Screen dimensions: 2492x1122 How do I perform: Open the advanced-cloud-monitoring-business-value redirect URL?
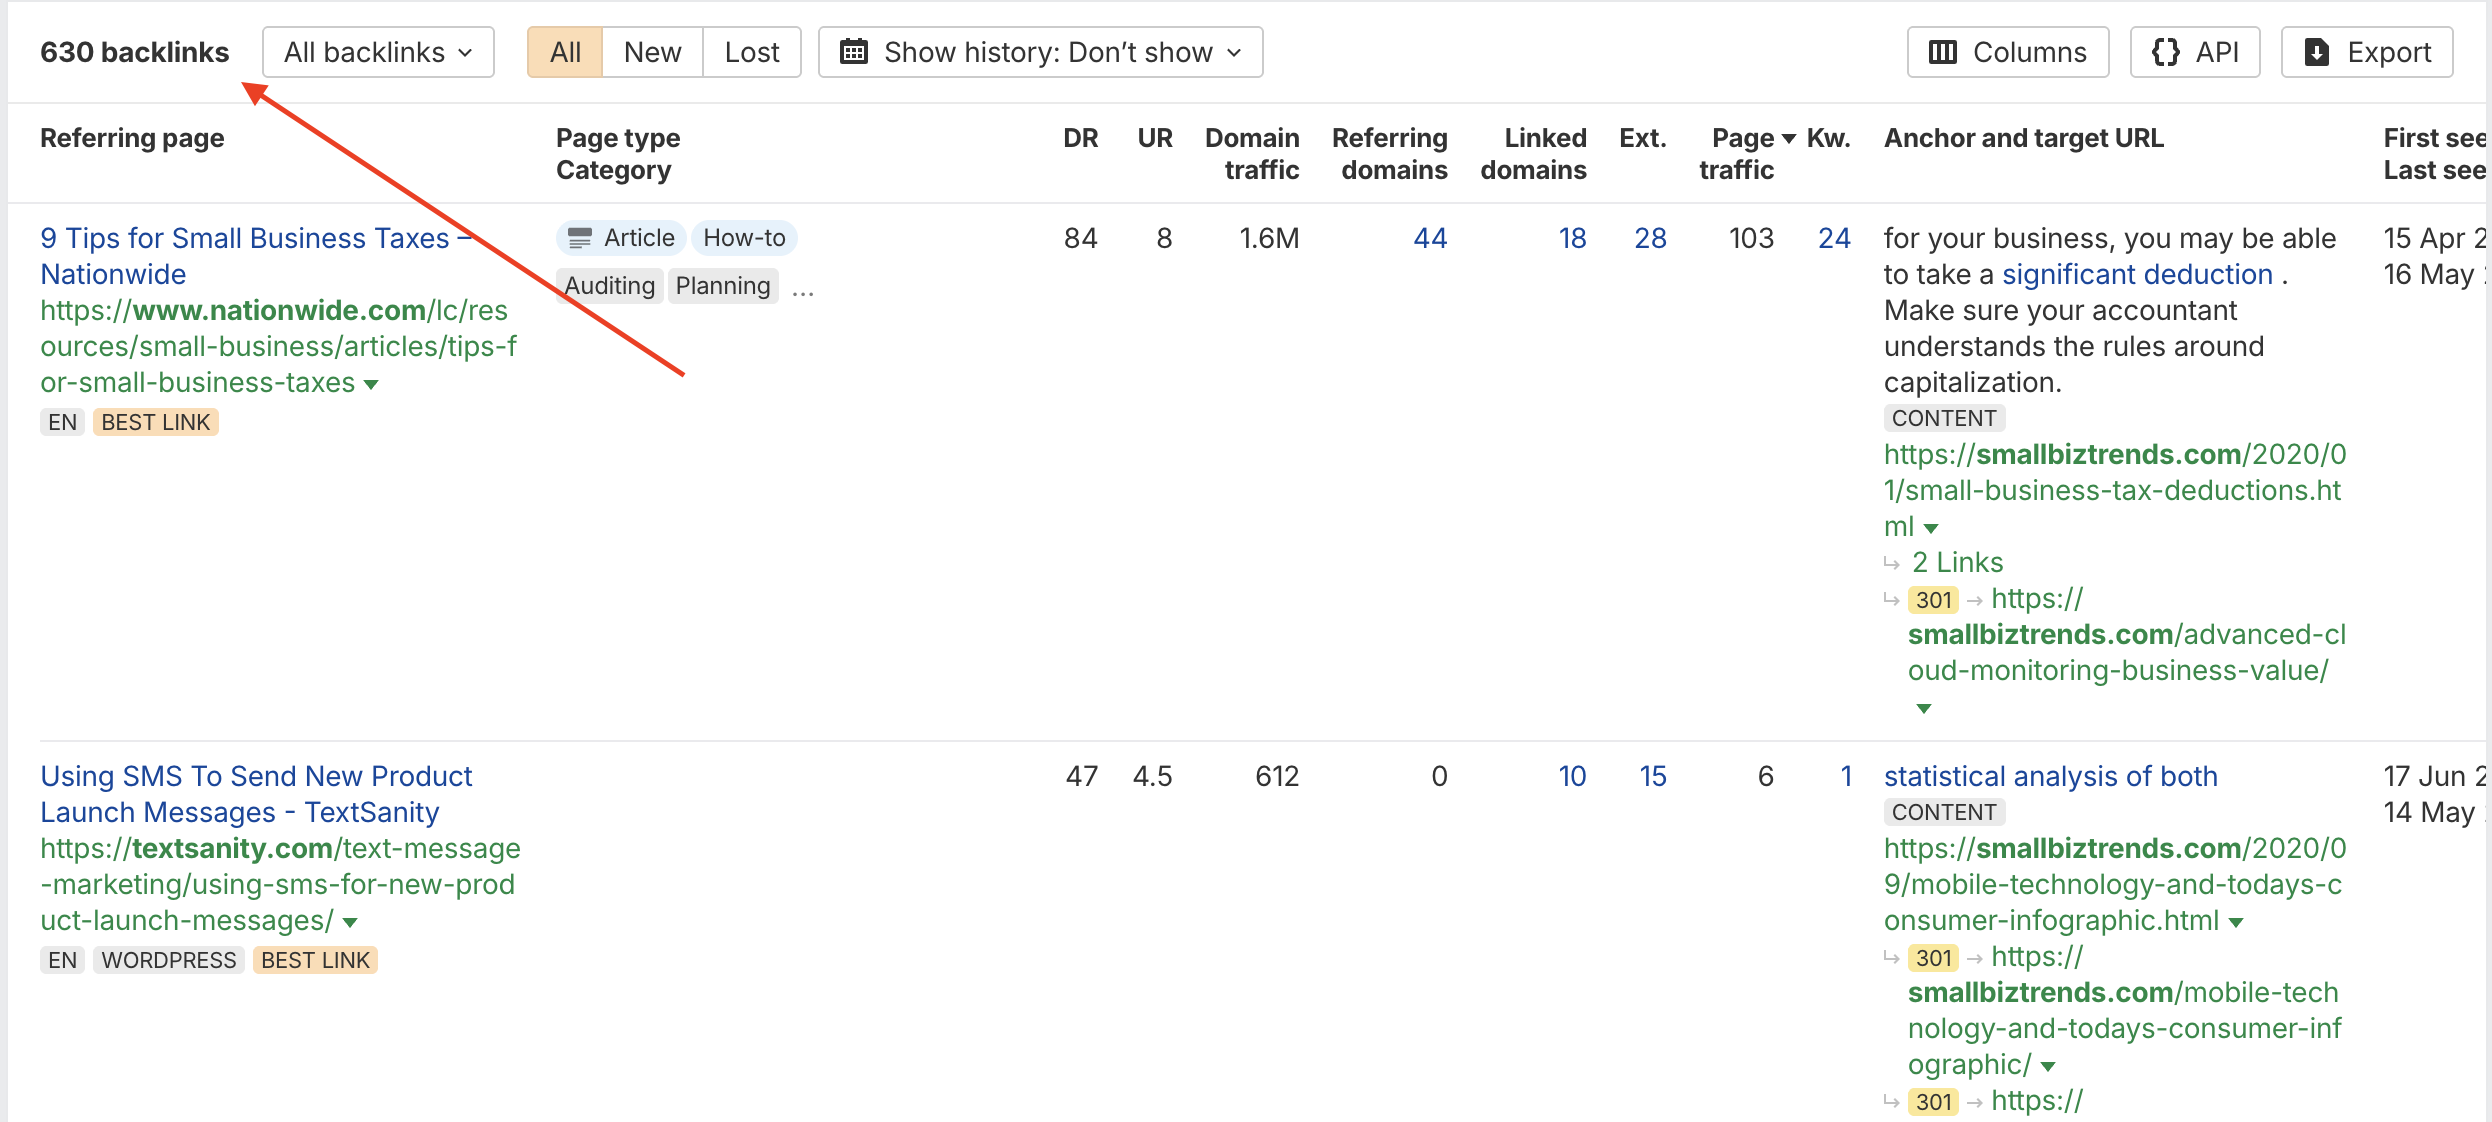pyautogui.click(x=2127, y=634)
